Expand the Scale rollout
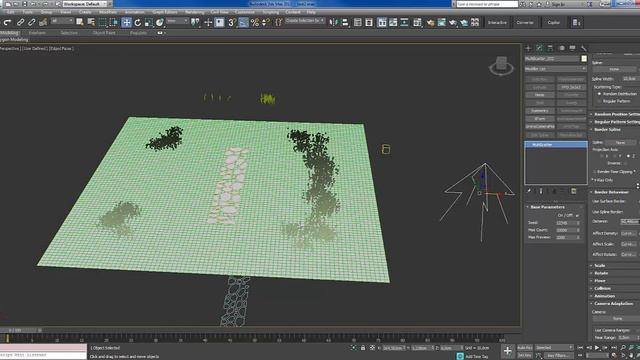 pyautogui.click(x=615, y=265)
